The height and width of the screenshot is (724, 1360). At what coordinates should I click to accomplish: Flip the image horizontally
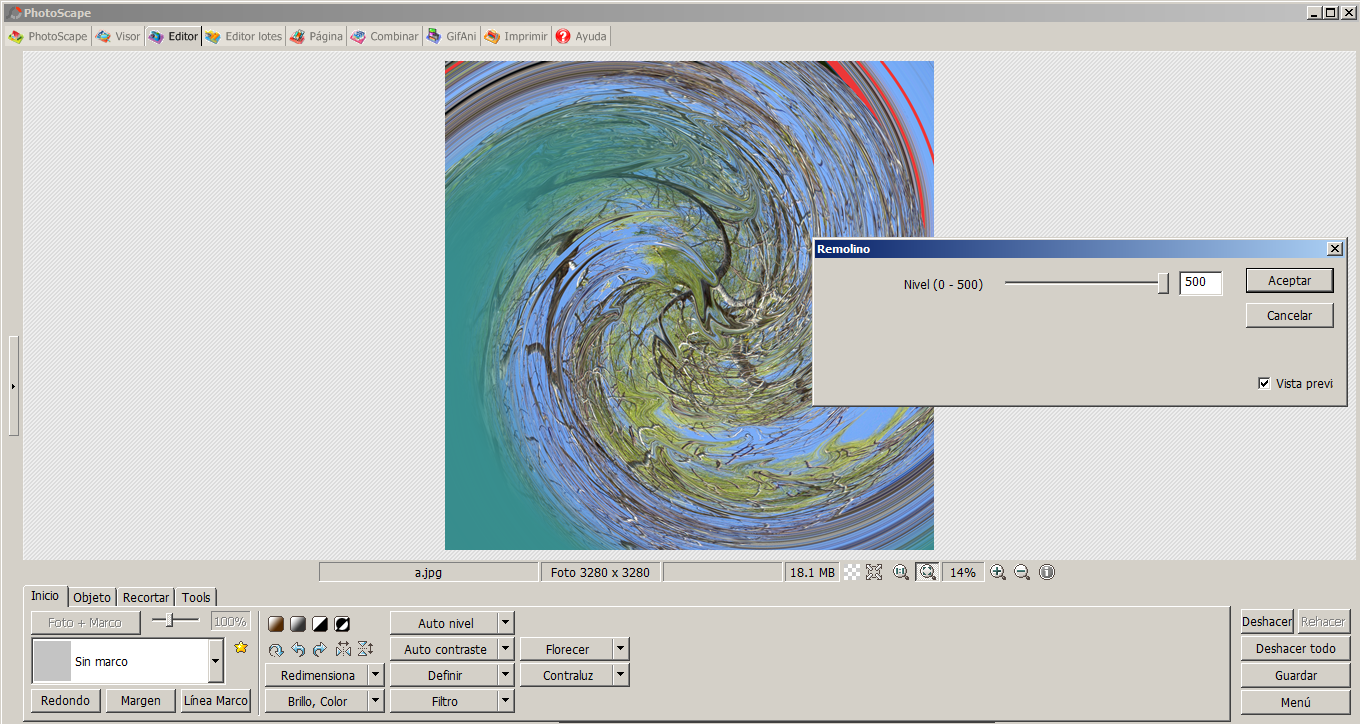[343, 649]
